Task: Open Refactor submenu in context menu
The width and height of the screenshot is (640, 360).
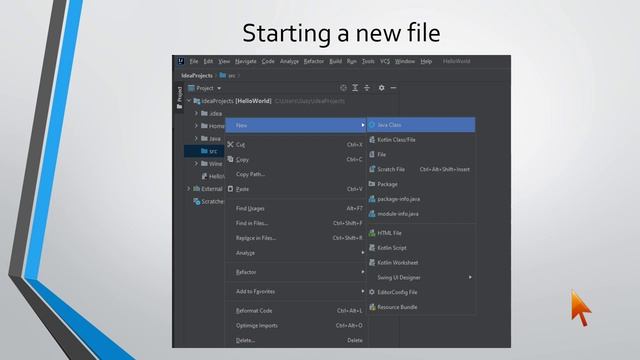Action: 296,272
